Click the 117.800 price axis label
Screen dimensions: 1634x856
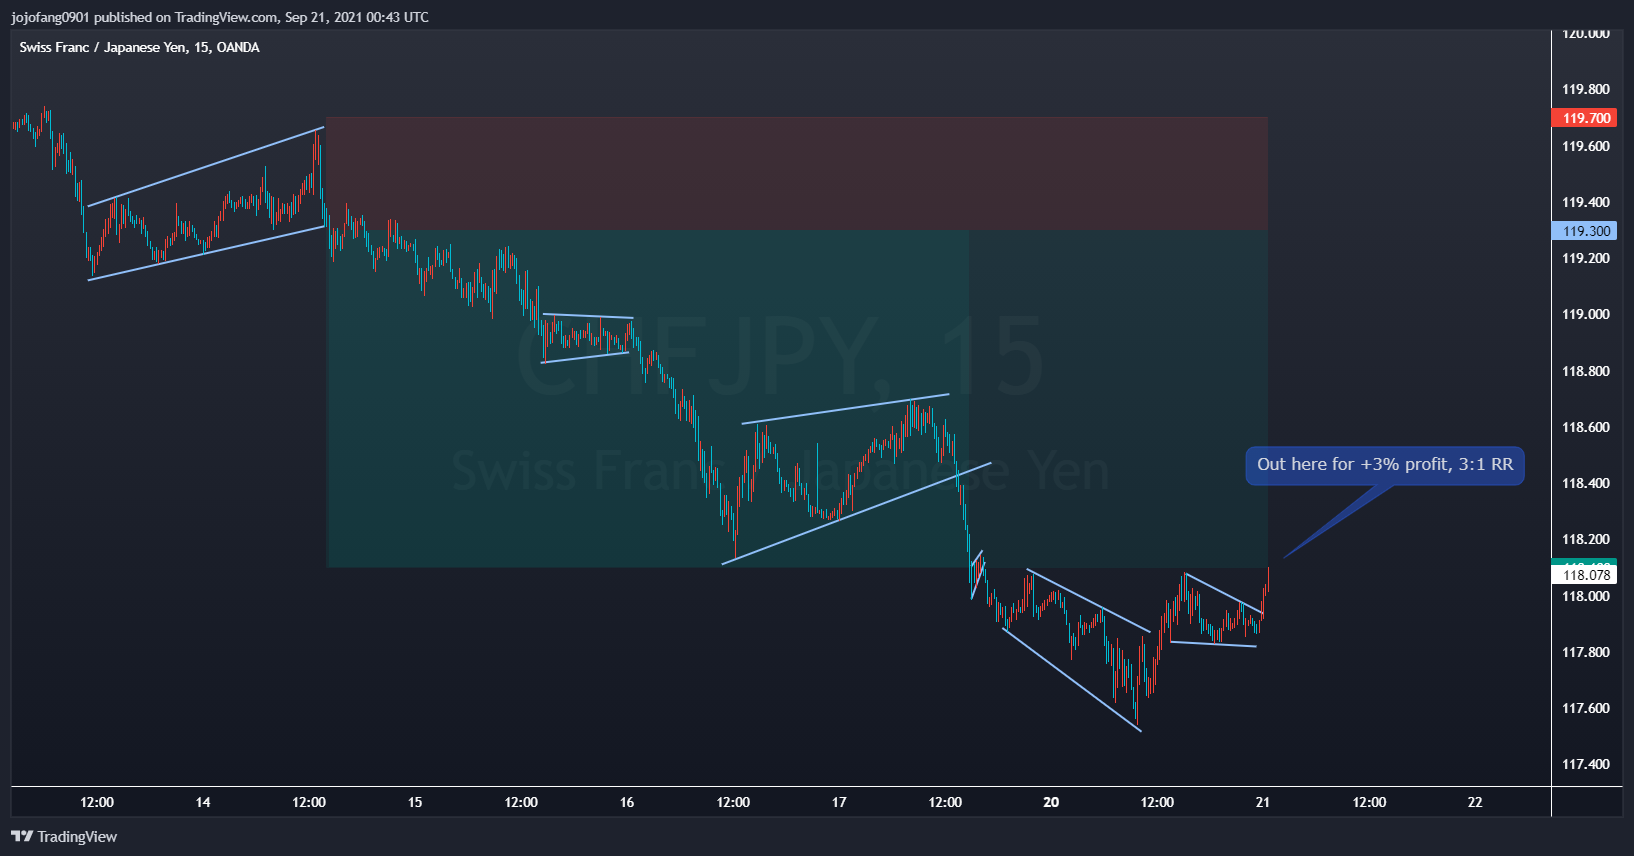[1586, 652]
